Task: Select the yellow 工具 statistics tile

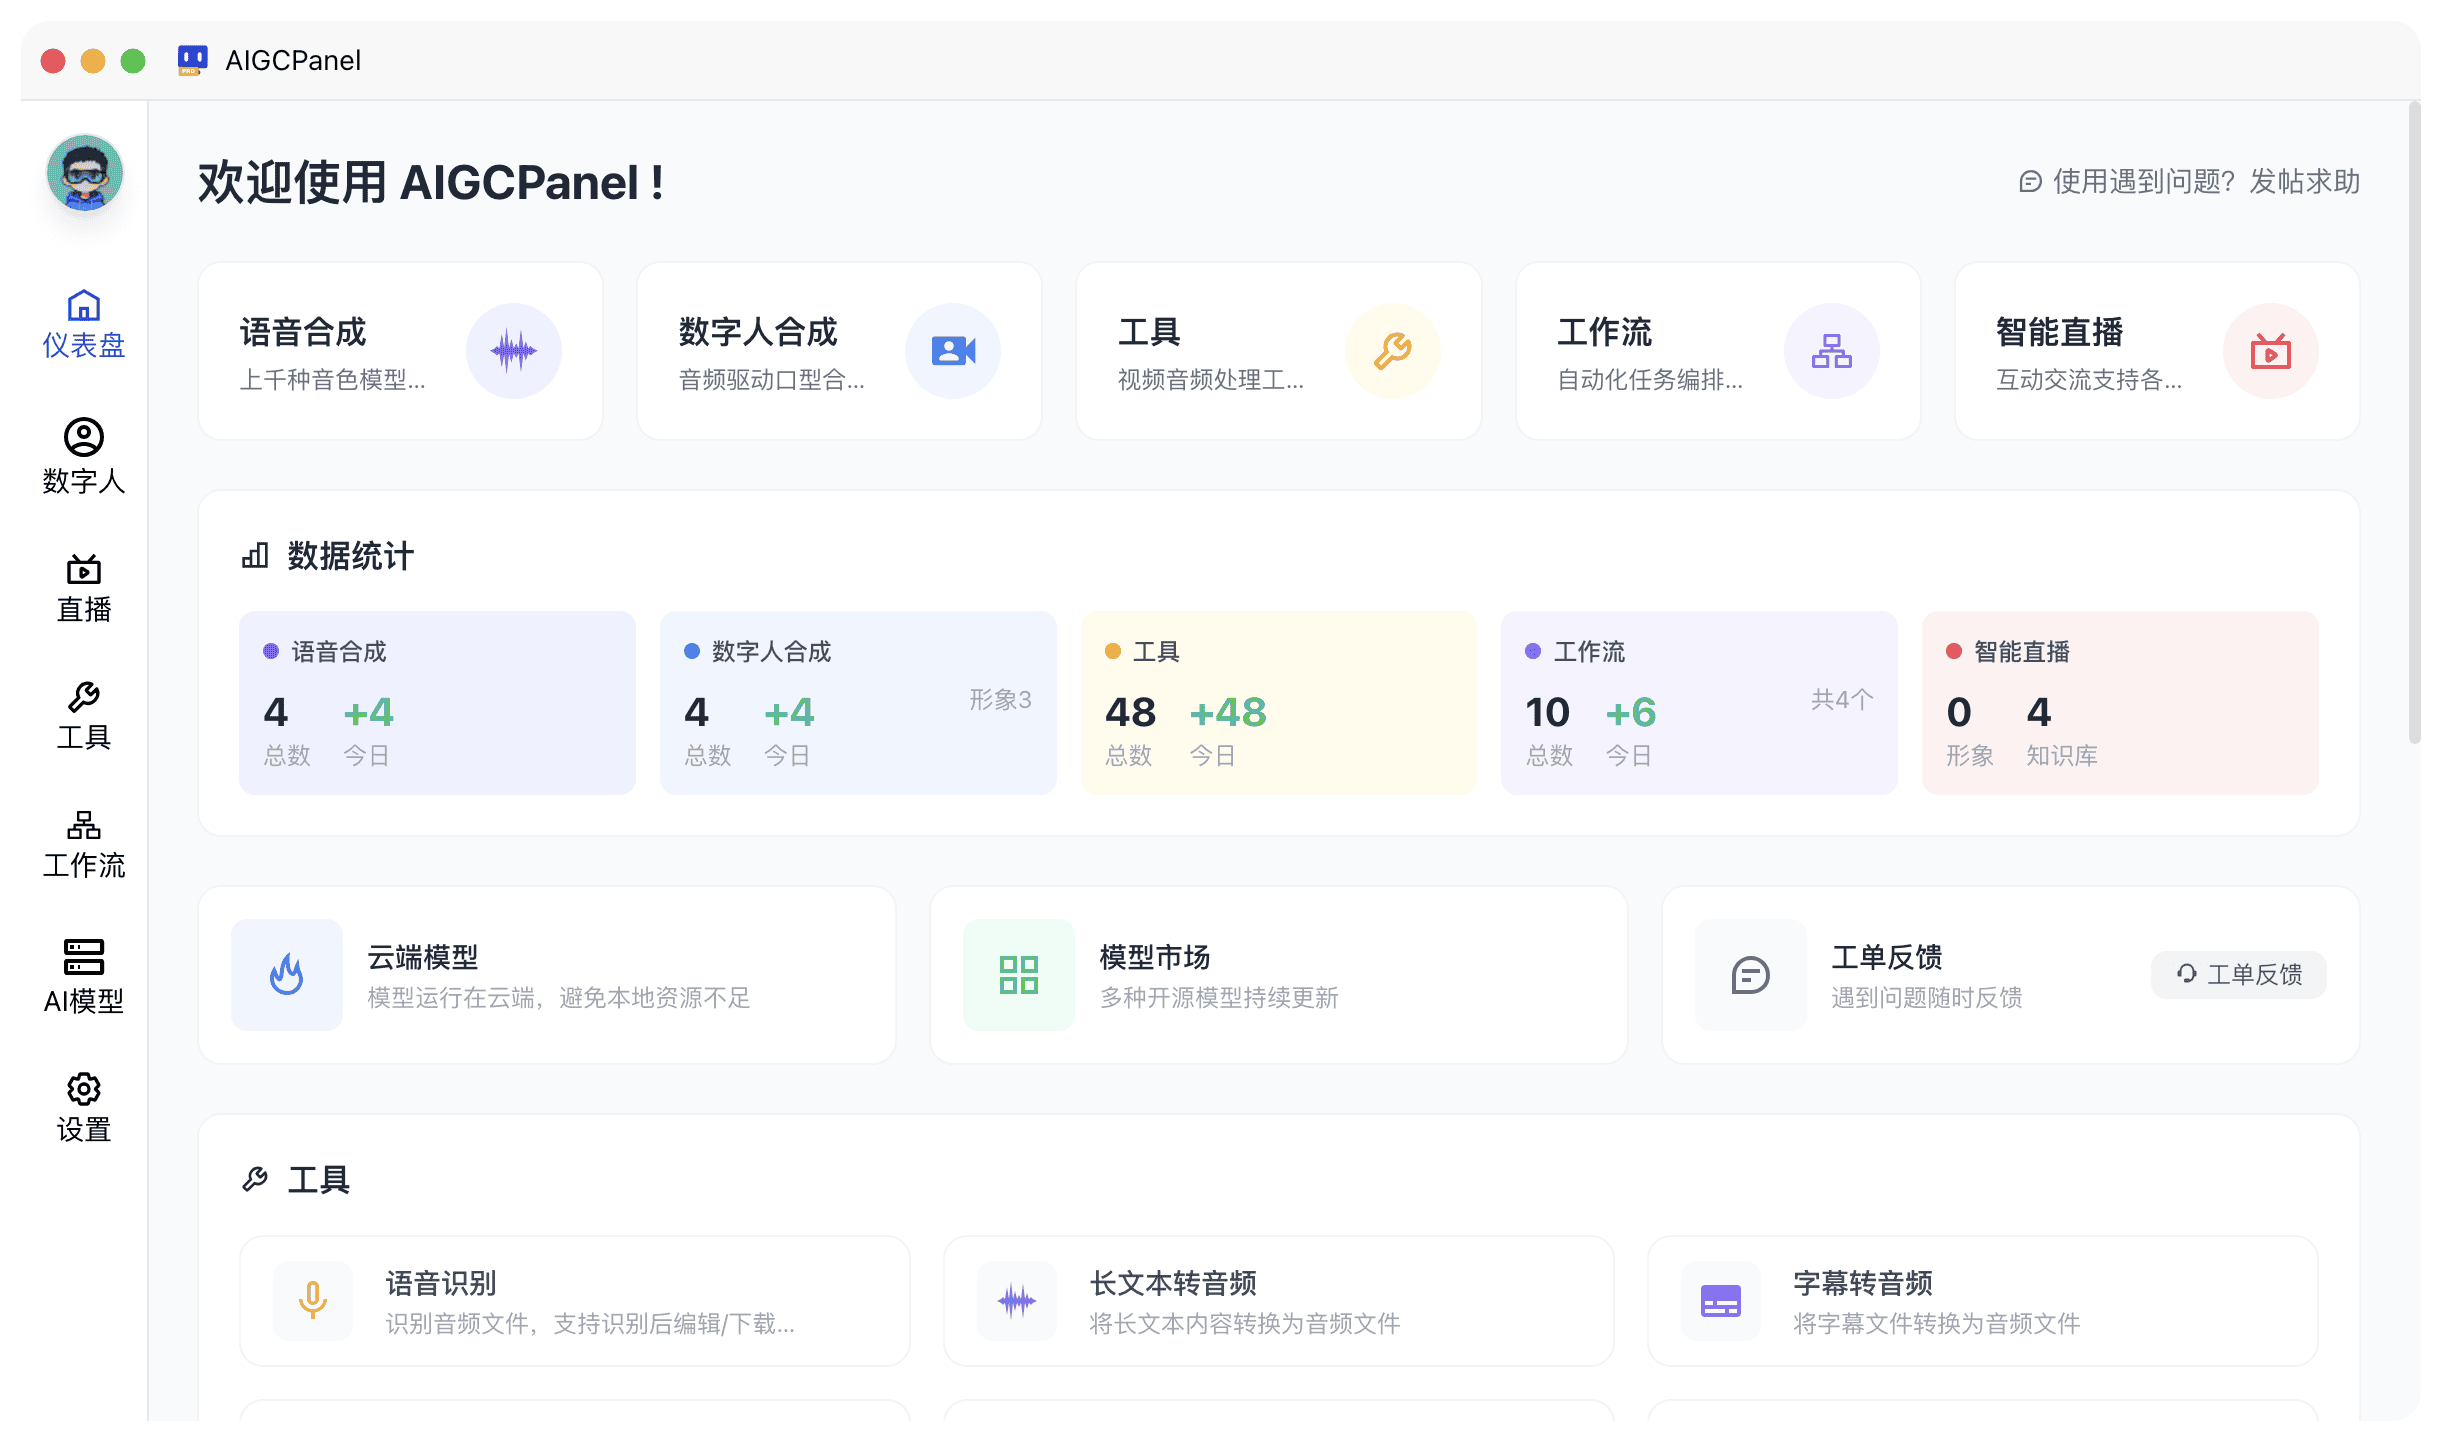Action: (x=1279, y=703)
